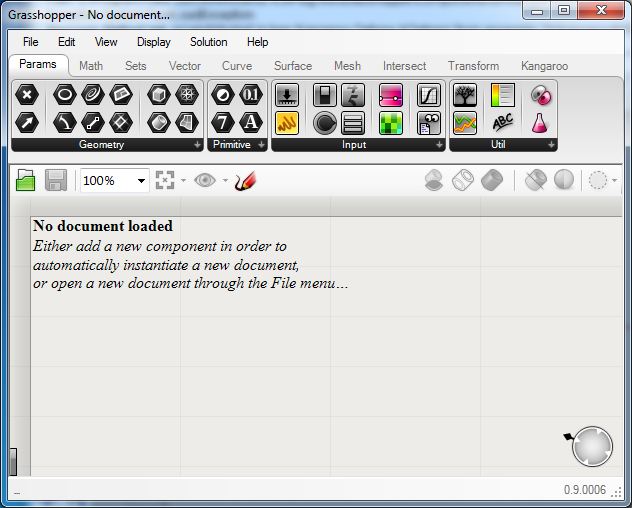Select the pink spheres Util icon
This screenshot has height=508, width=632.
[x=541, y=95]
